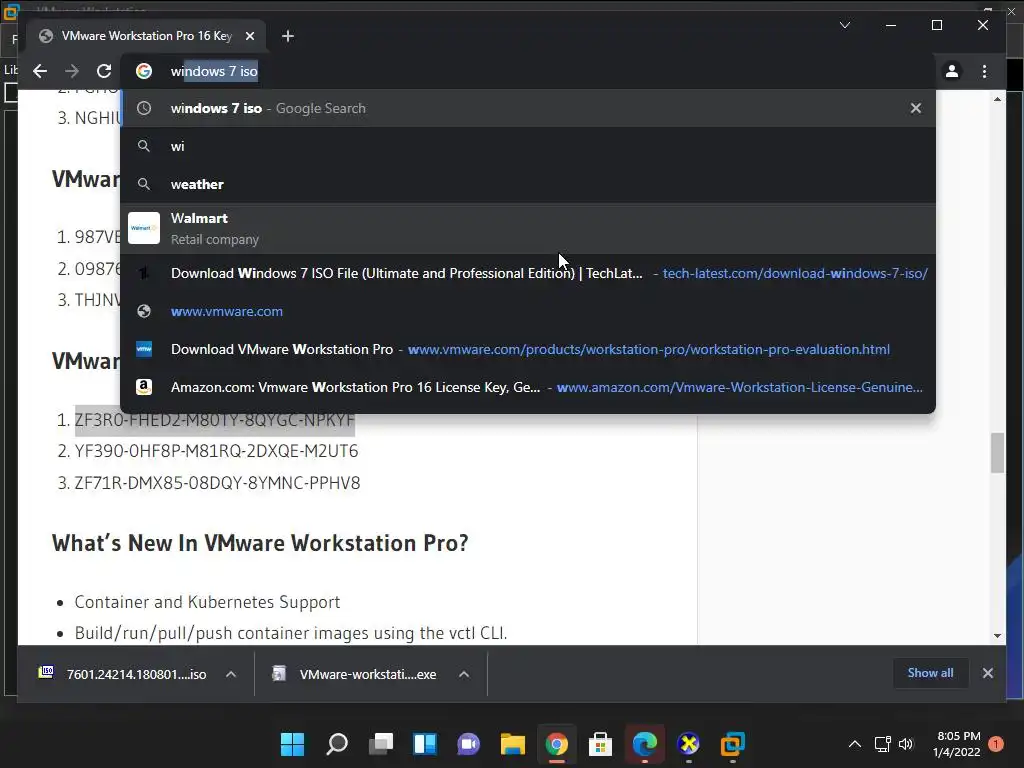Open taskbar Search
This screenshot has width=1024, height=768.
pos(336,744)
